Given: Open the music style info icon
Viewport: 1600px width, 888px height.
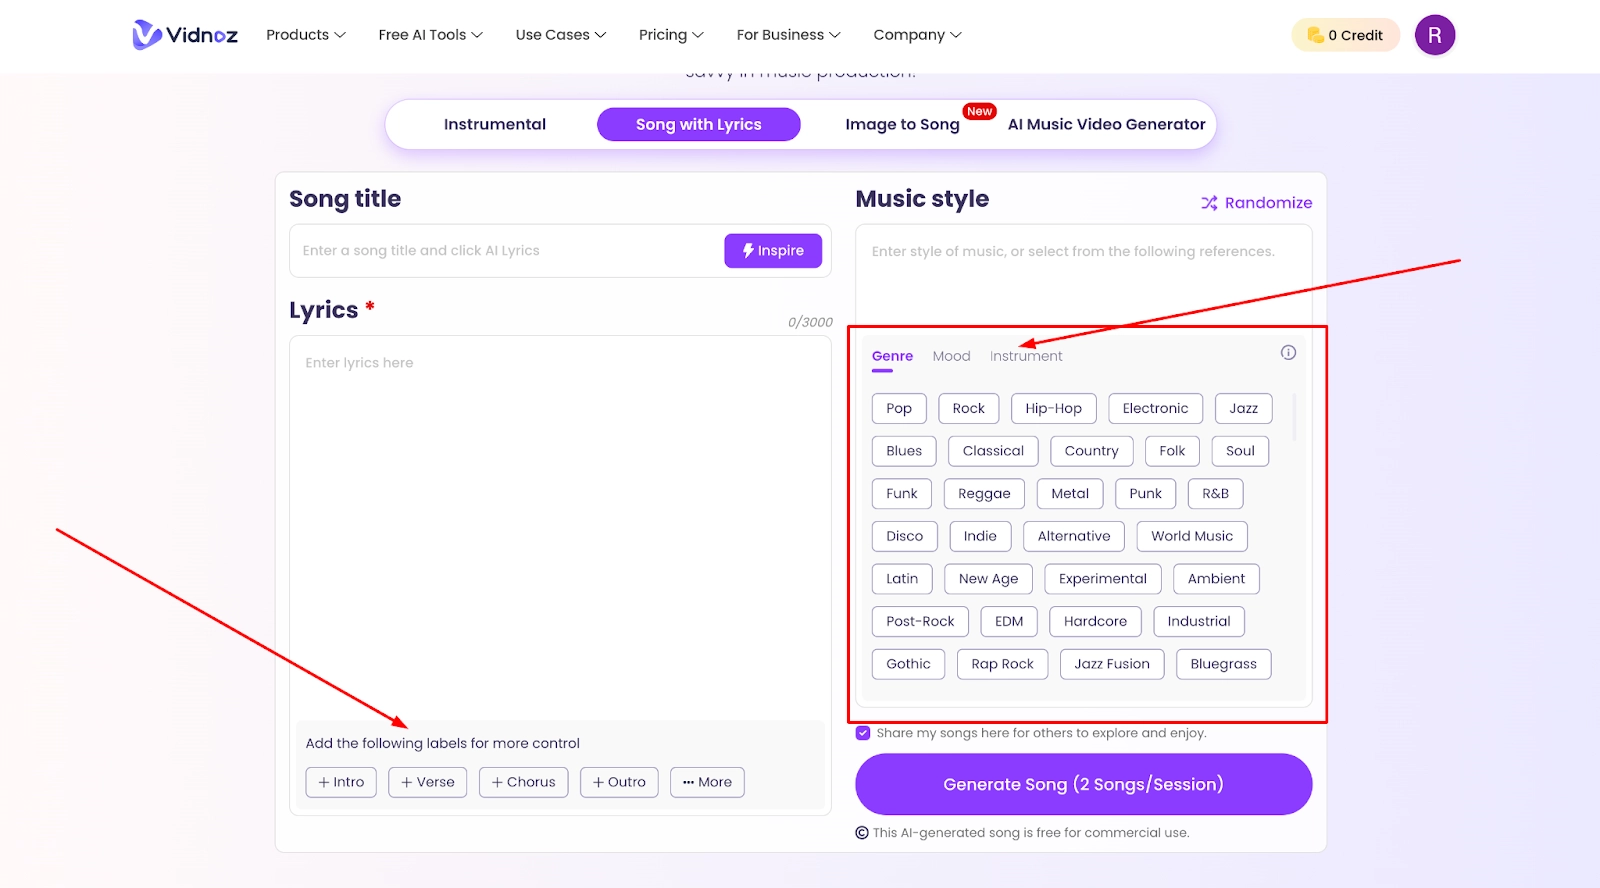Looking at the screenshot, I should (x=1288, y=353).
